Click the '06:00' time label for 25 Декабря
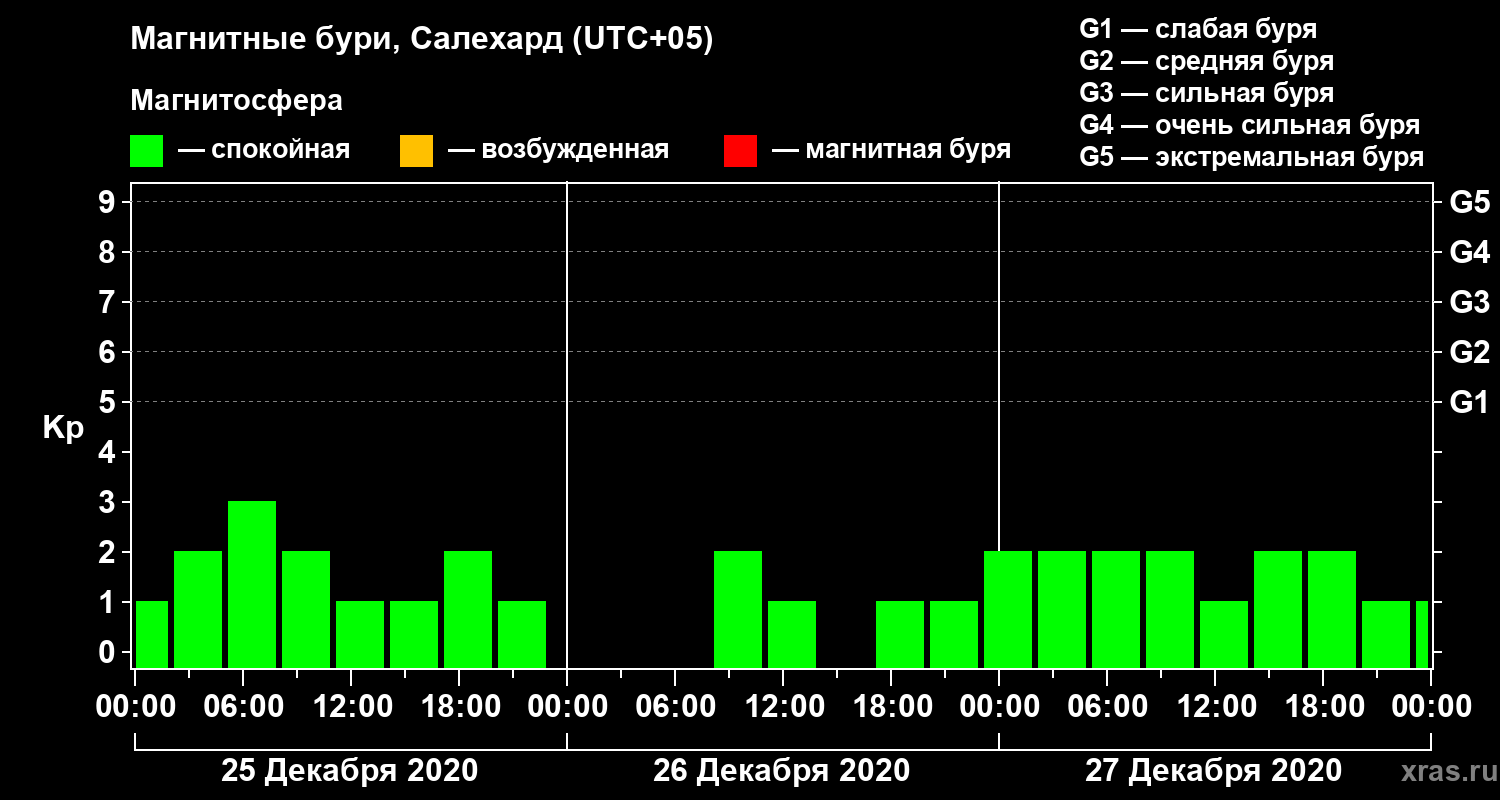This screenshot has width=1500, height=800. pyautogui.click(x=243, y=707)
